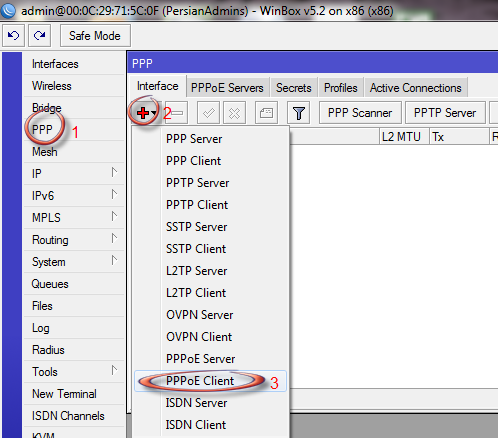Open the Active Connections tab
The height and width of the screenshot is (438, 498).
pyautogui.click(x=416, y=88)
